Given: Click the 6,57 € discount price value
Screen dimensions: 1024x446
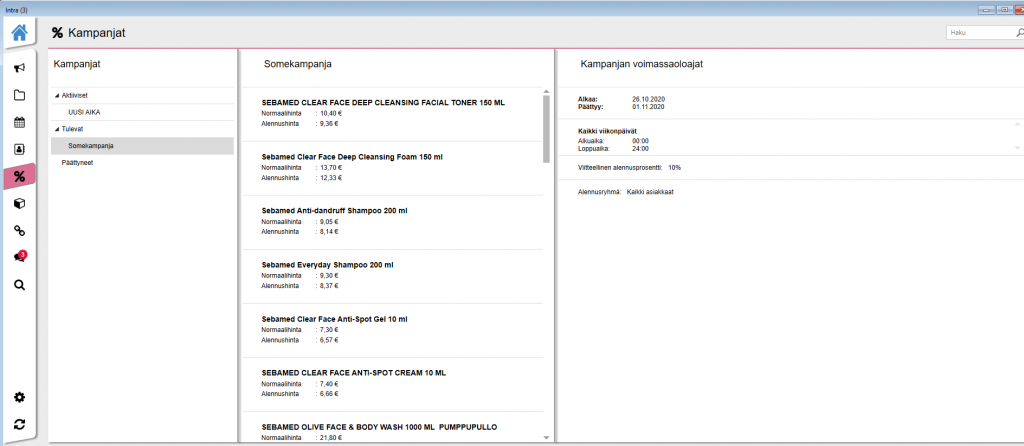Looking at the screenshot, I should click(329, 340).
